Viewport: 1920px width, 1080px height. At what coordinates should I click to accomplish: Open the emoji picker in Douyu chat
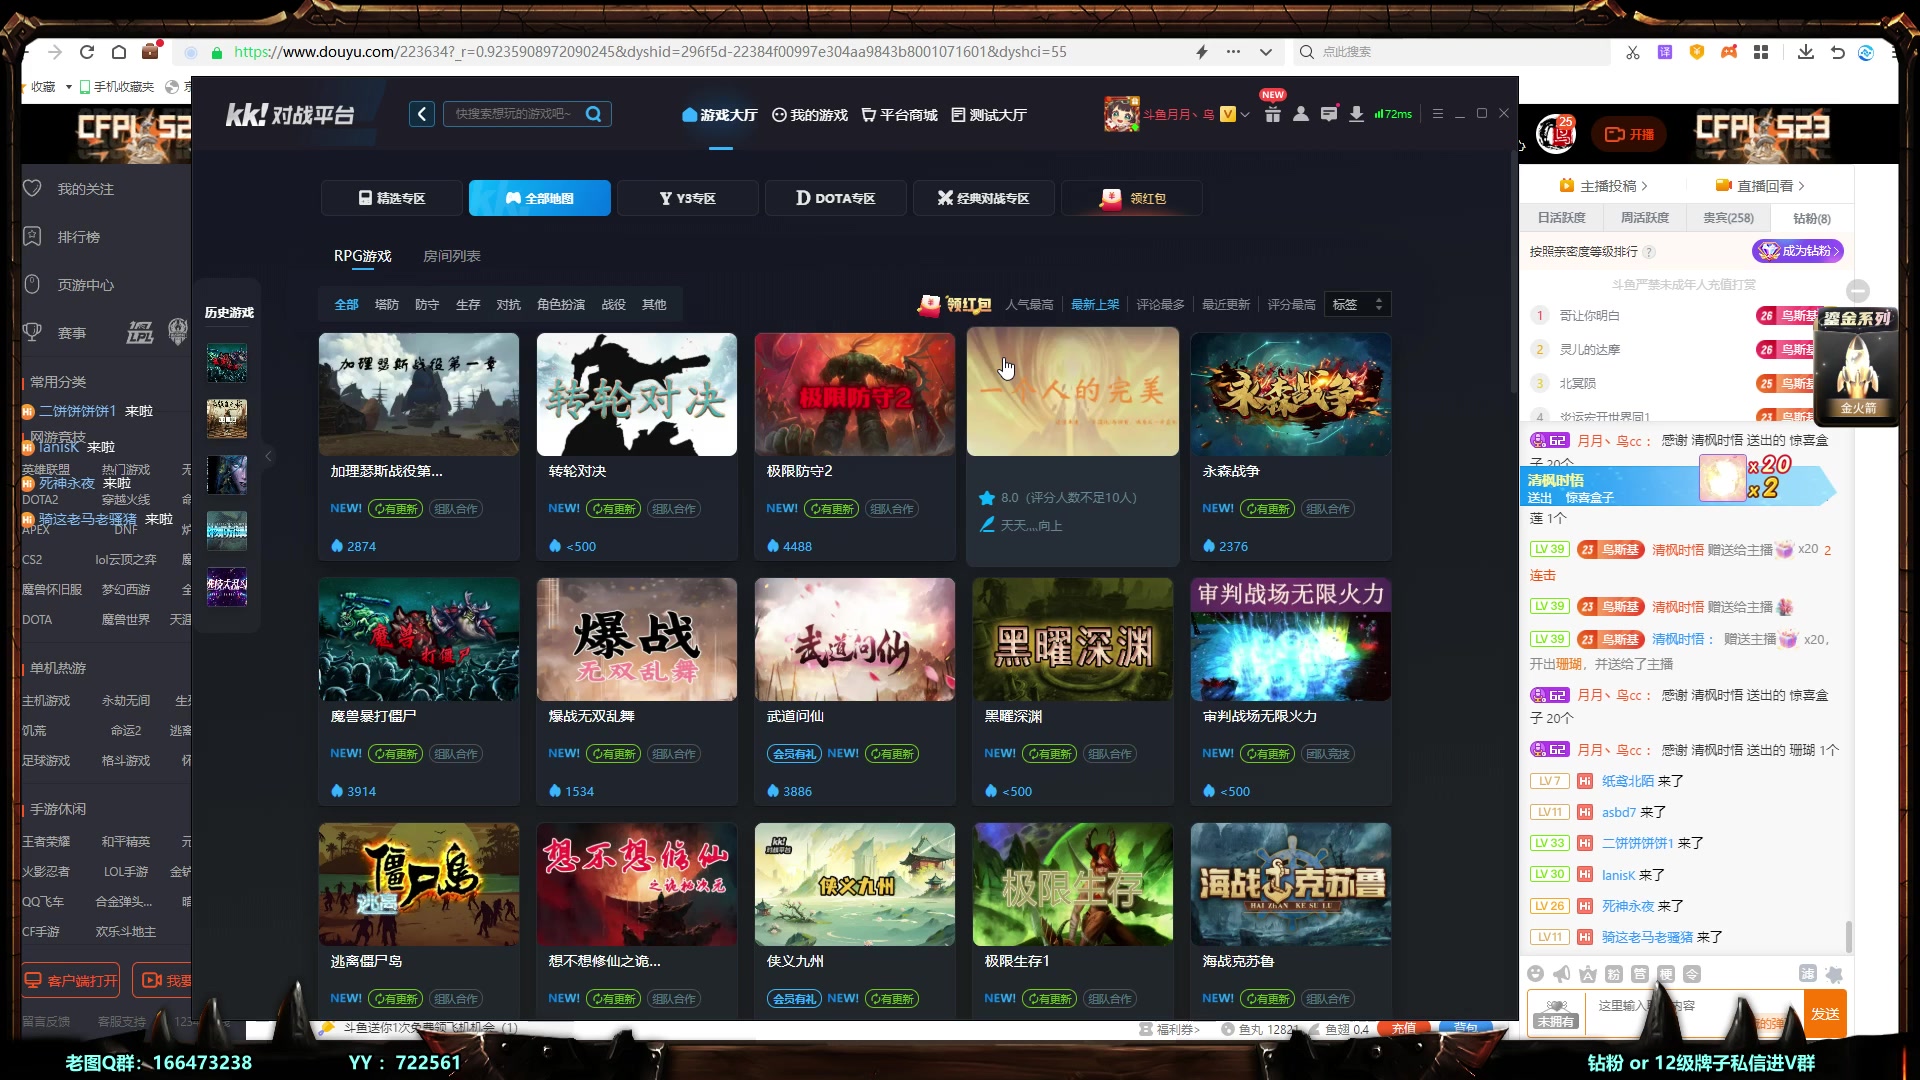coord(1536,973)
